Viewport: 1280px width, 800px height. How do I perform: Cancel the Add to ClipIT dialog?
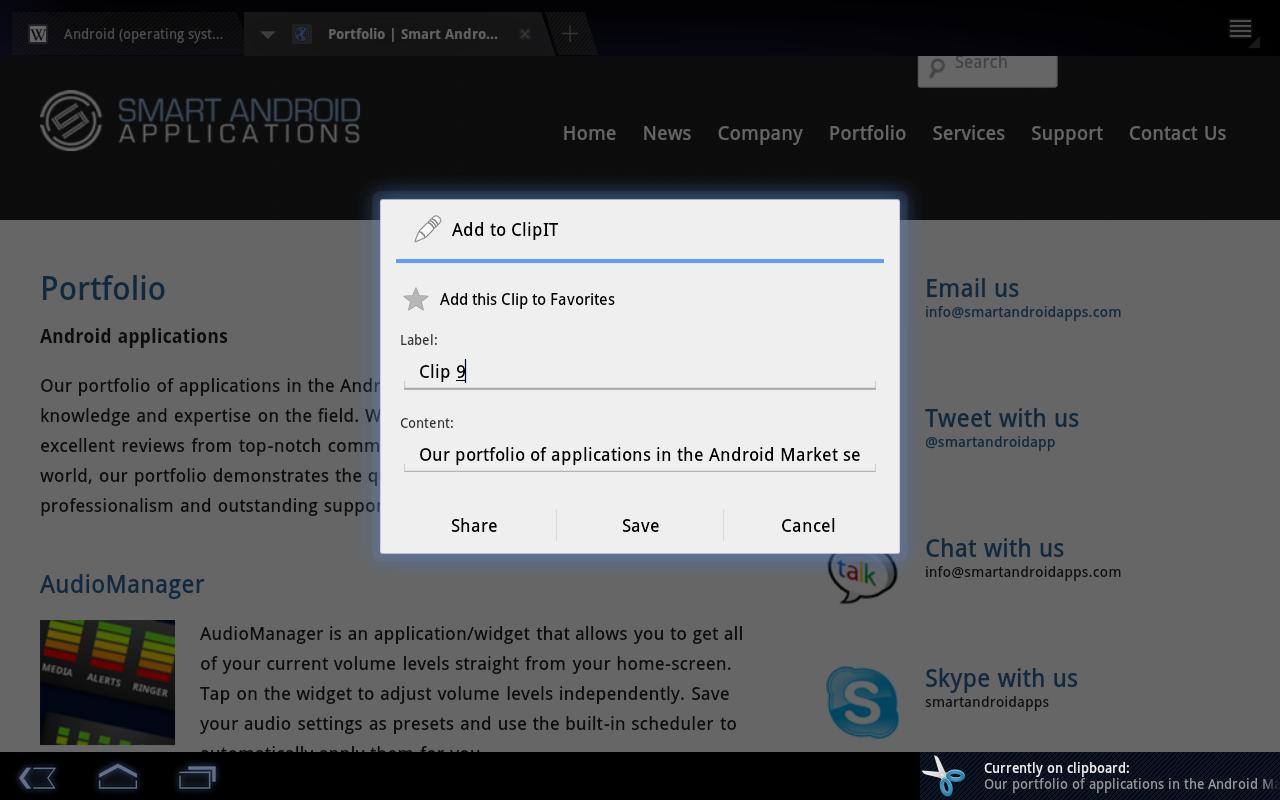(x=808, y=525)
